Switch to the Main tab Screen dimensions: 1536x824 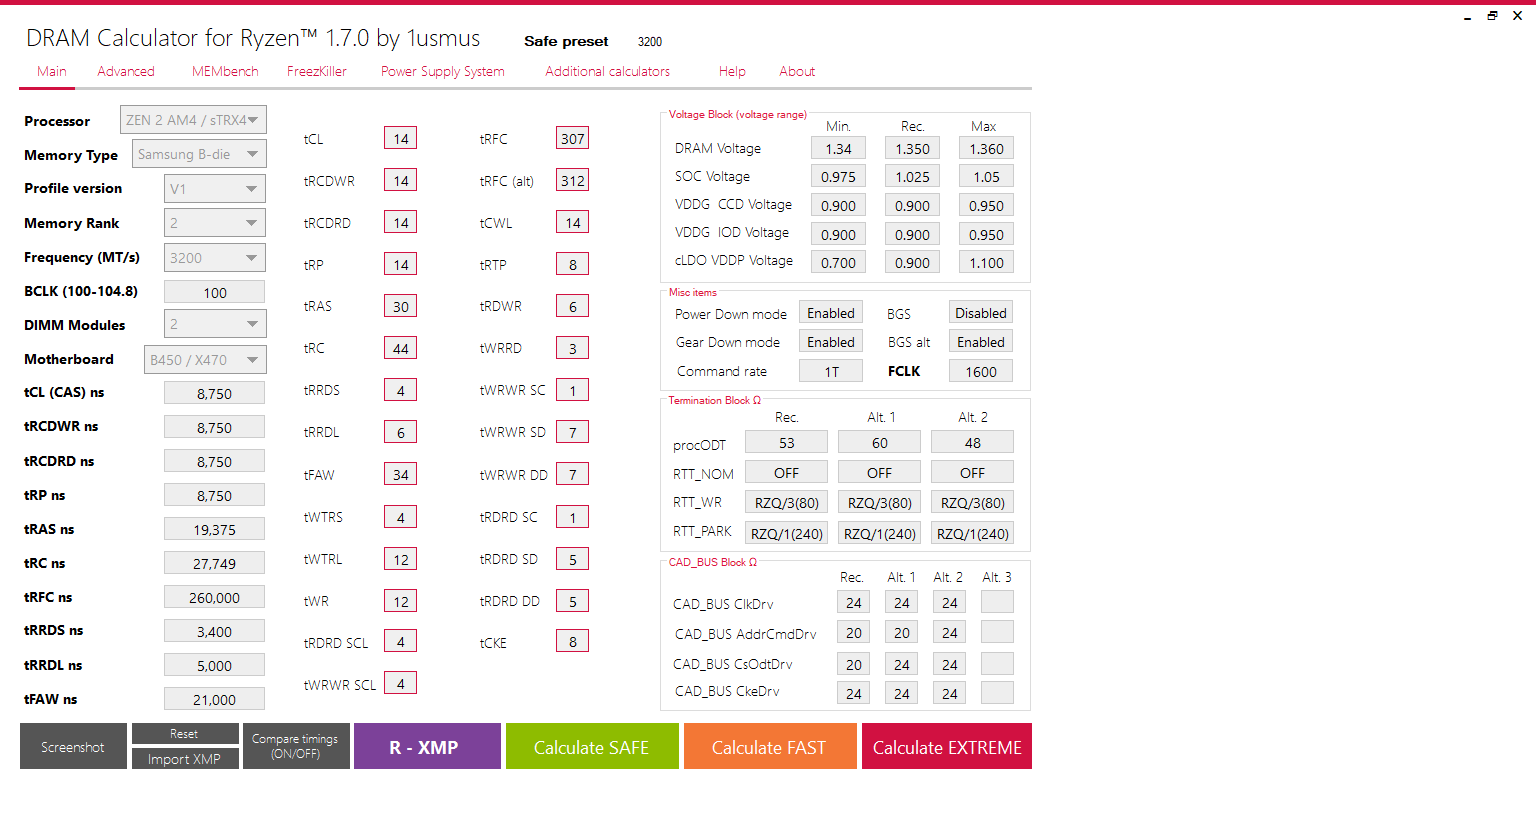pyautogui.click(x=52, y=71)
